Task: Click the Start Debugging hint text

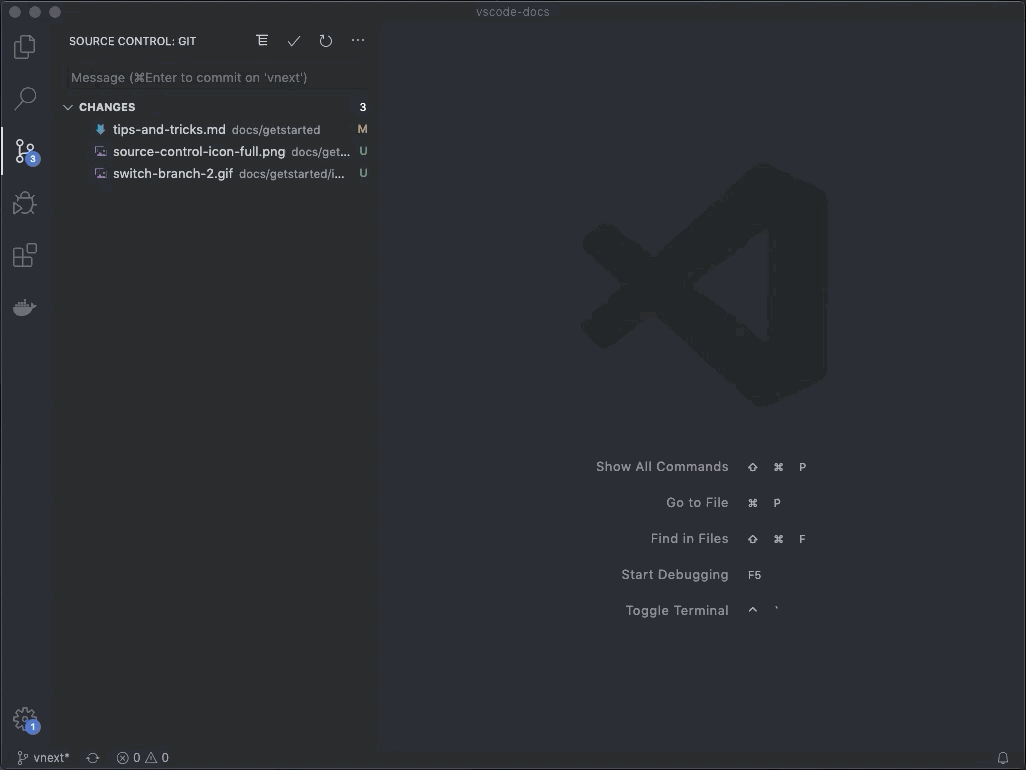Action: point(675,574)
